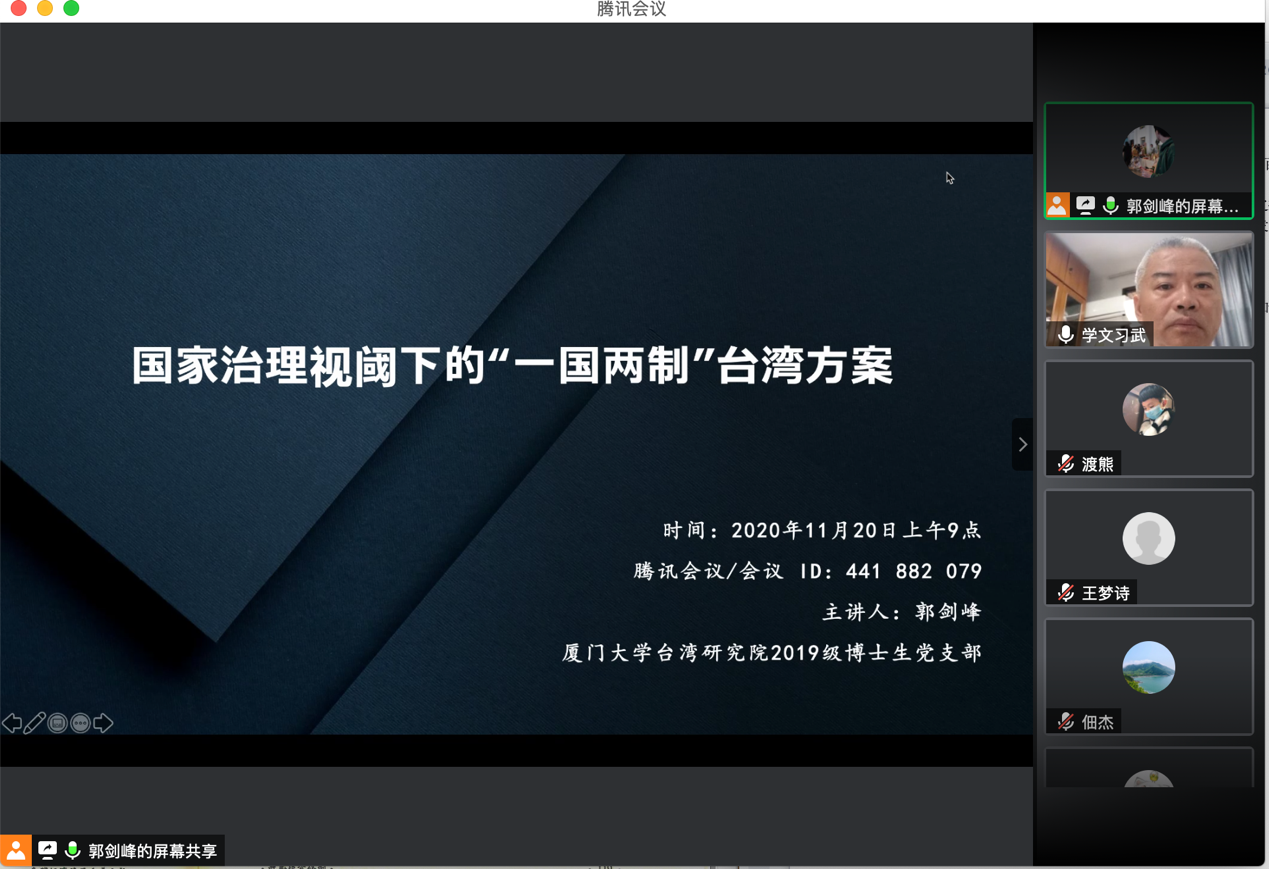This screenshot has height=869, width=1269.
Task: Click 渡熊's profile avatar
Action: 1148,409
